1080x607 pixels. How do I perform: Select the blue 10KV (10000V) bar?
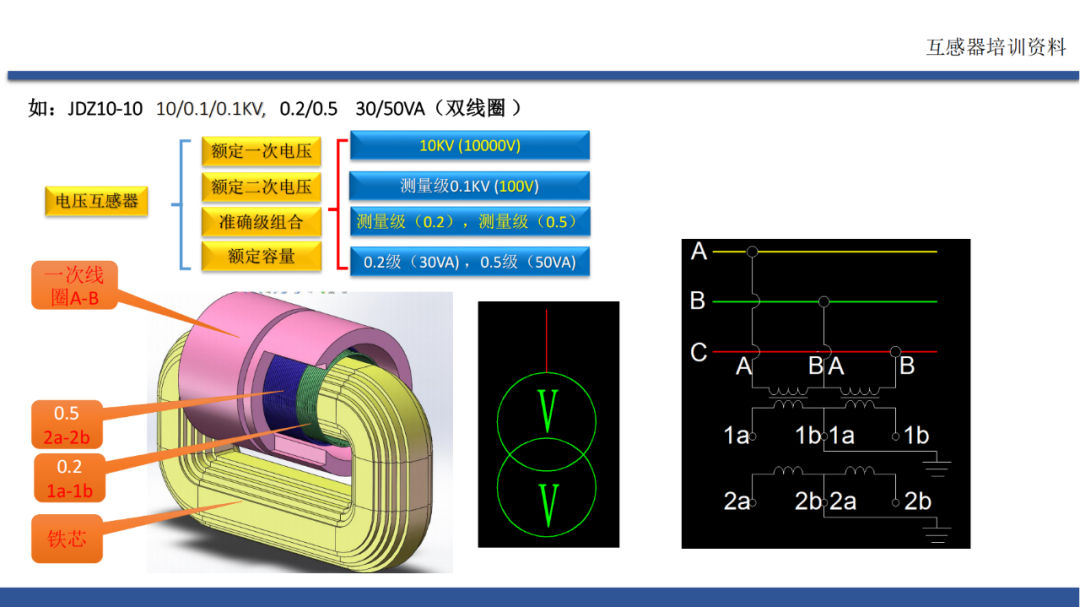coord(469,146)
